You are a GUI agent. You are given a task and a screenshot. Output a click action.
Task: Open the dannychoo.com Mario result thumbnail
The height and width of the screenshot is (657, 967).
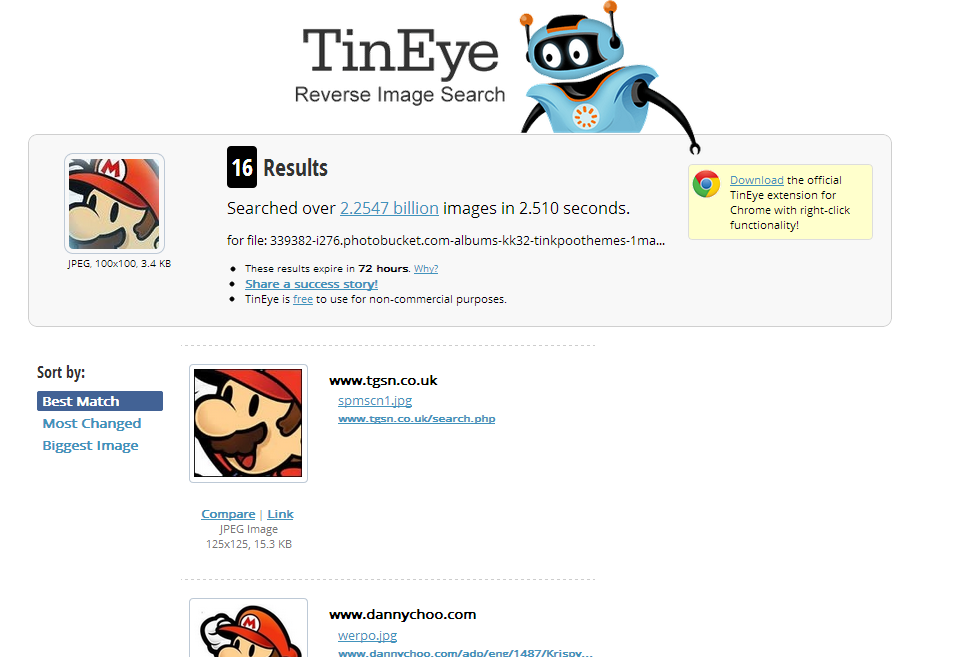pos(248,628)
